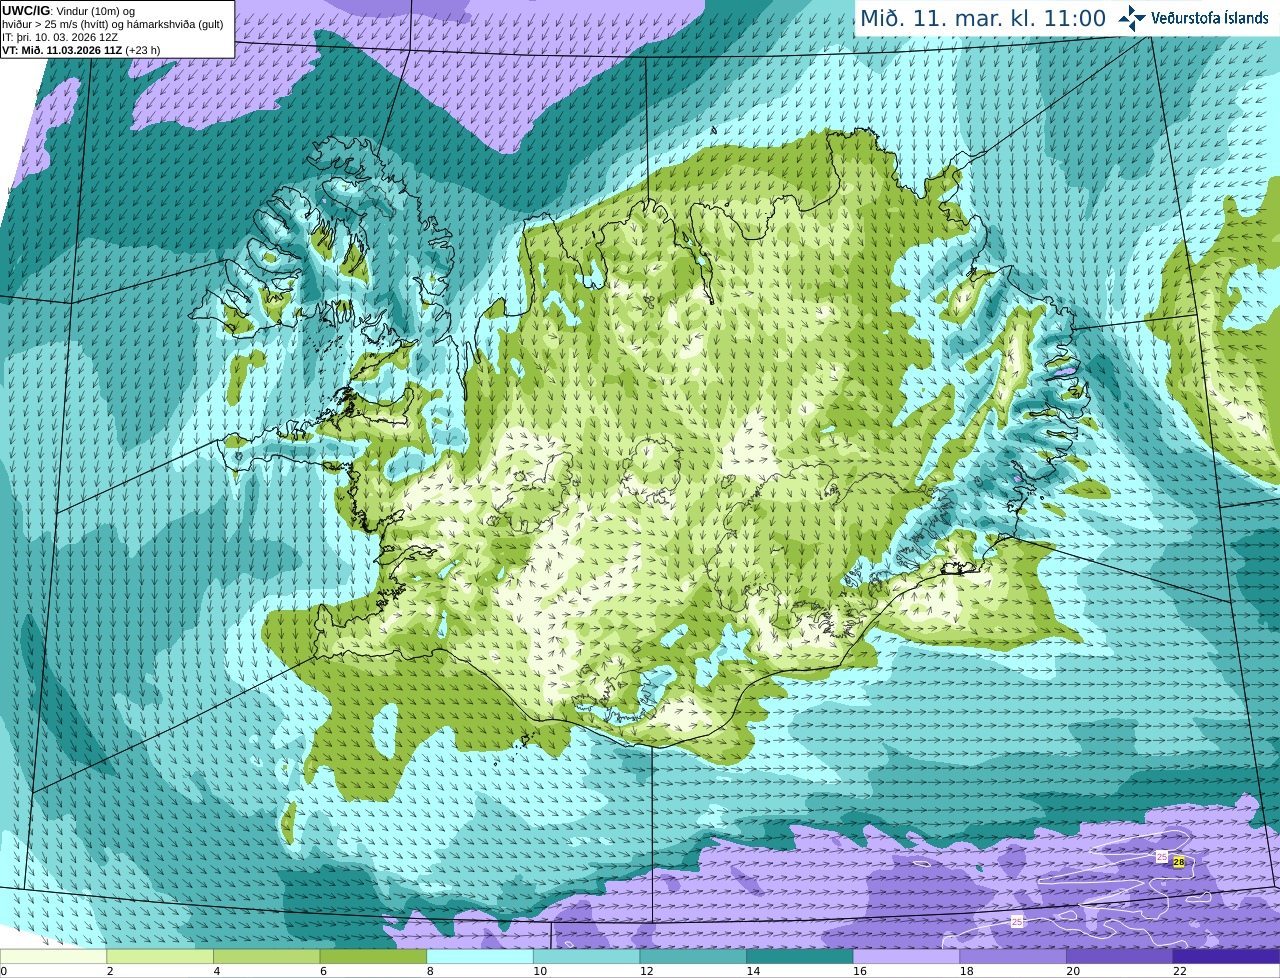Screen dimensions: 1280x978
Task: Click the "VT: Mið. 11.03.2026 11Z (+23 h)" line
Action: (81, 50)
